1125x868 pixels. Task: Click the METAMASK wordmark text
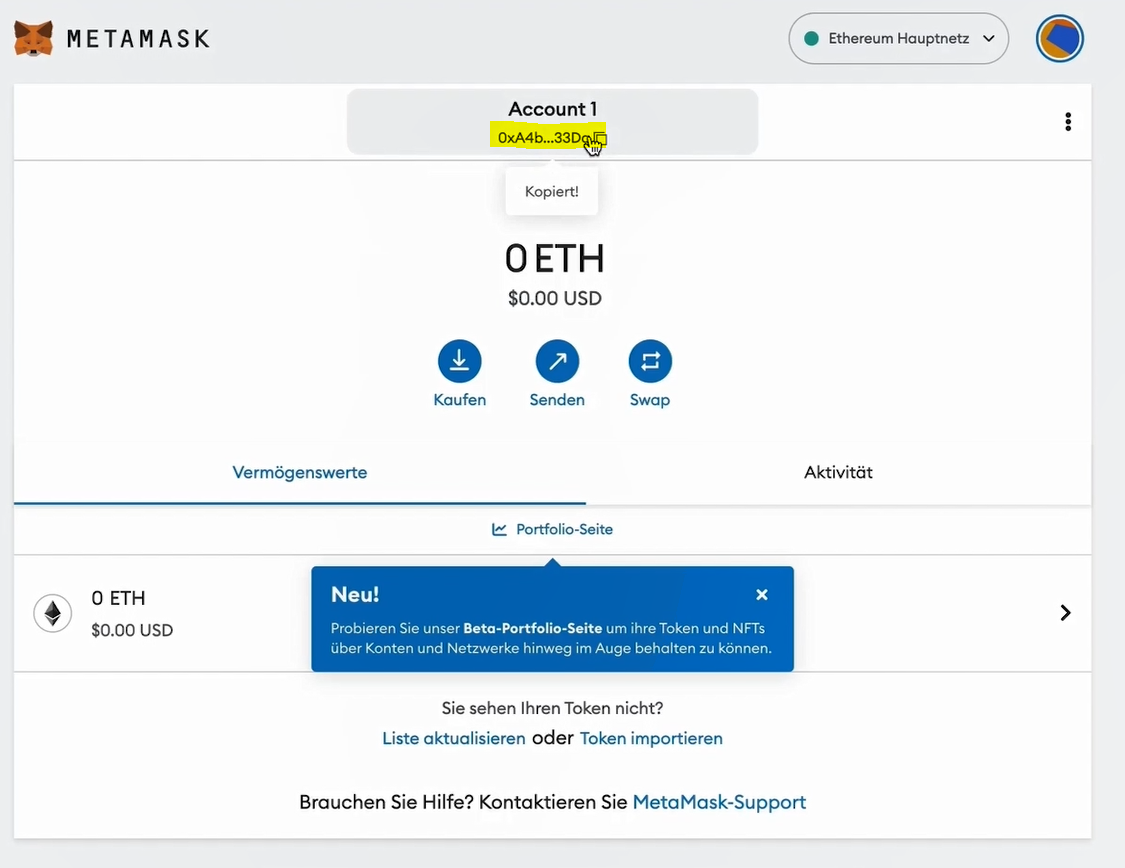pos(138,39)
